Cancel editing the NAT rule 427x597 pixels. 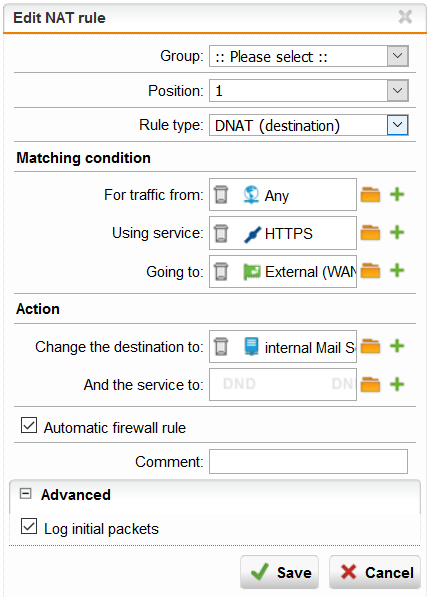tap(375, 572)
